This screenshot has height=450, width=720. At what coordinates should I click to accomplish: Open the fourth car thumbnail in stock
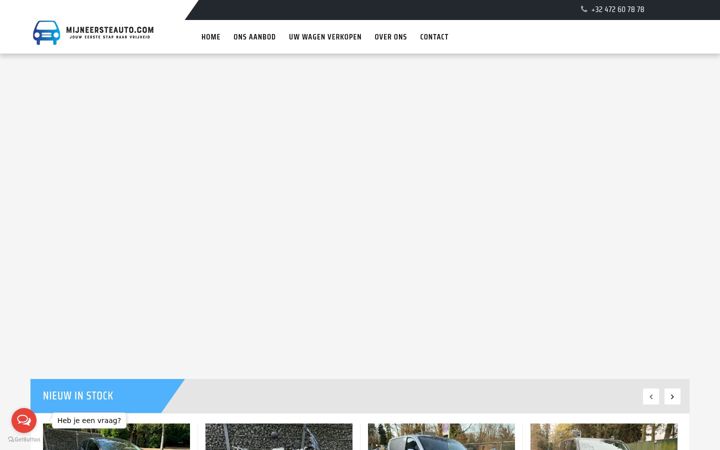tap(604, 437)
